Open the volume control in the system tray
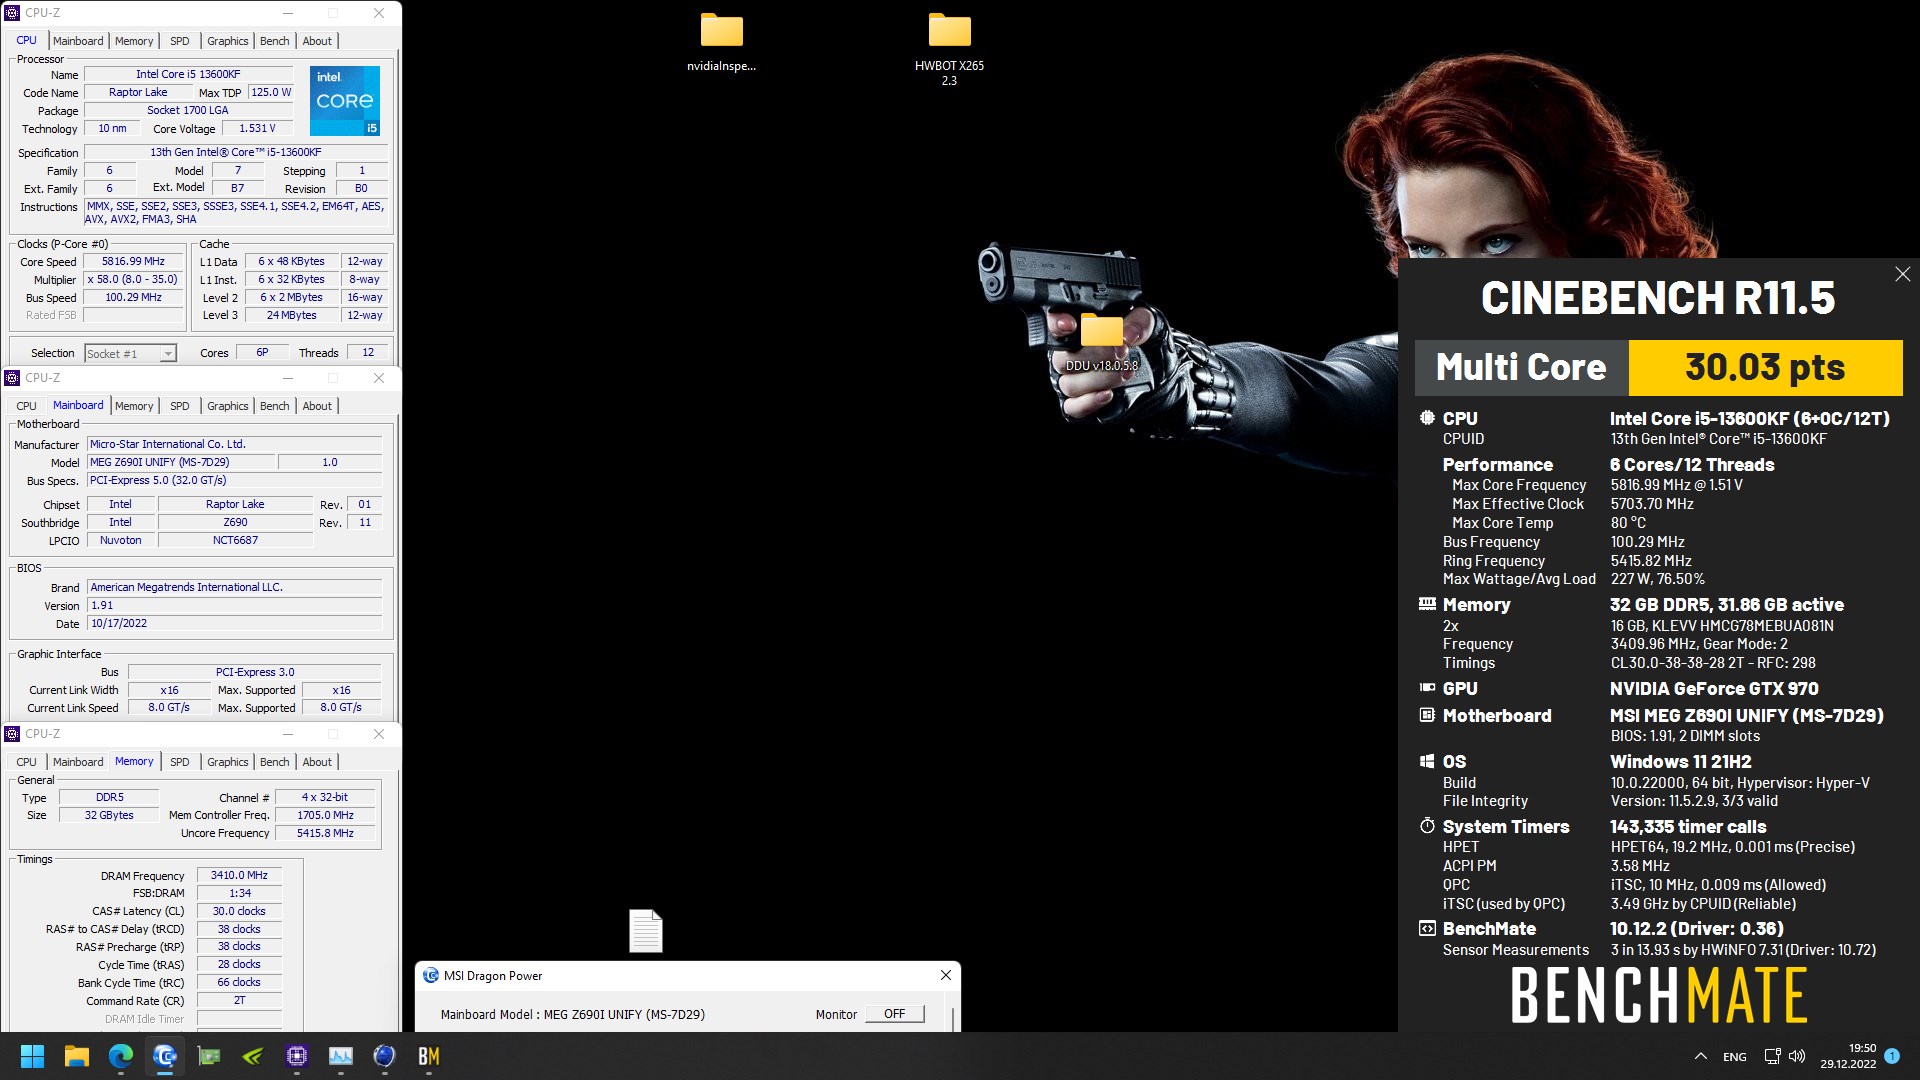This screenshot has height=1080, width=1920. (1797, 1056)
